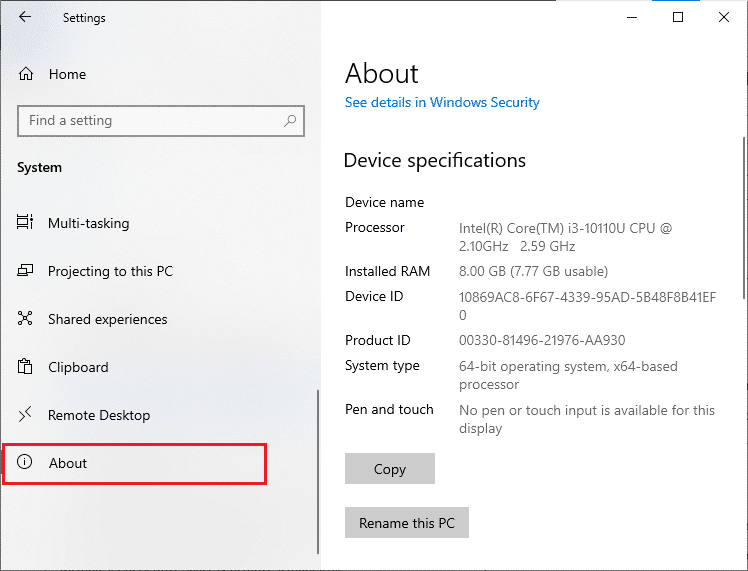This screenshot has height=571, width=748.
Task: Click the search magnifier icon
Action: [290, 121]
